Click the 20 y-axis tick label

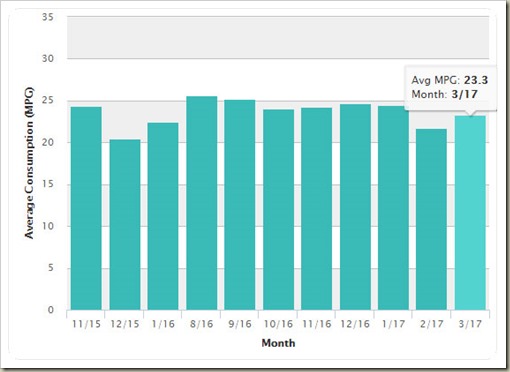[x=48, y=142]
